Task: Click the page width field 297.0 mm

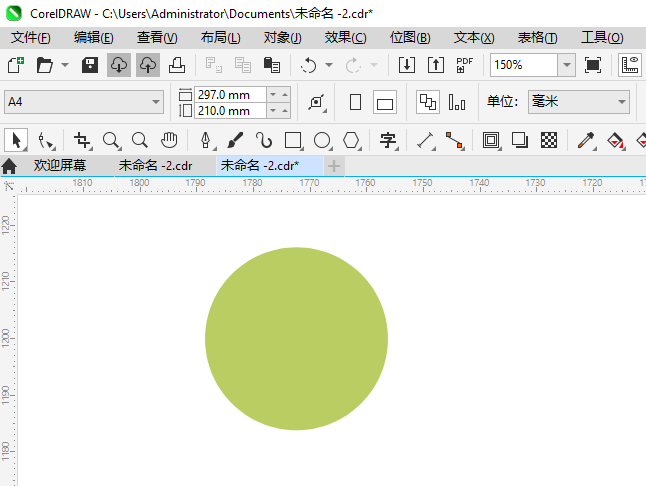Action: (x=230, y=95)
